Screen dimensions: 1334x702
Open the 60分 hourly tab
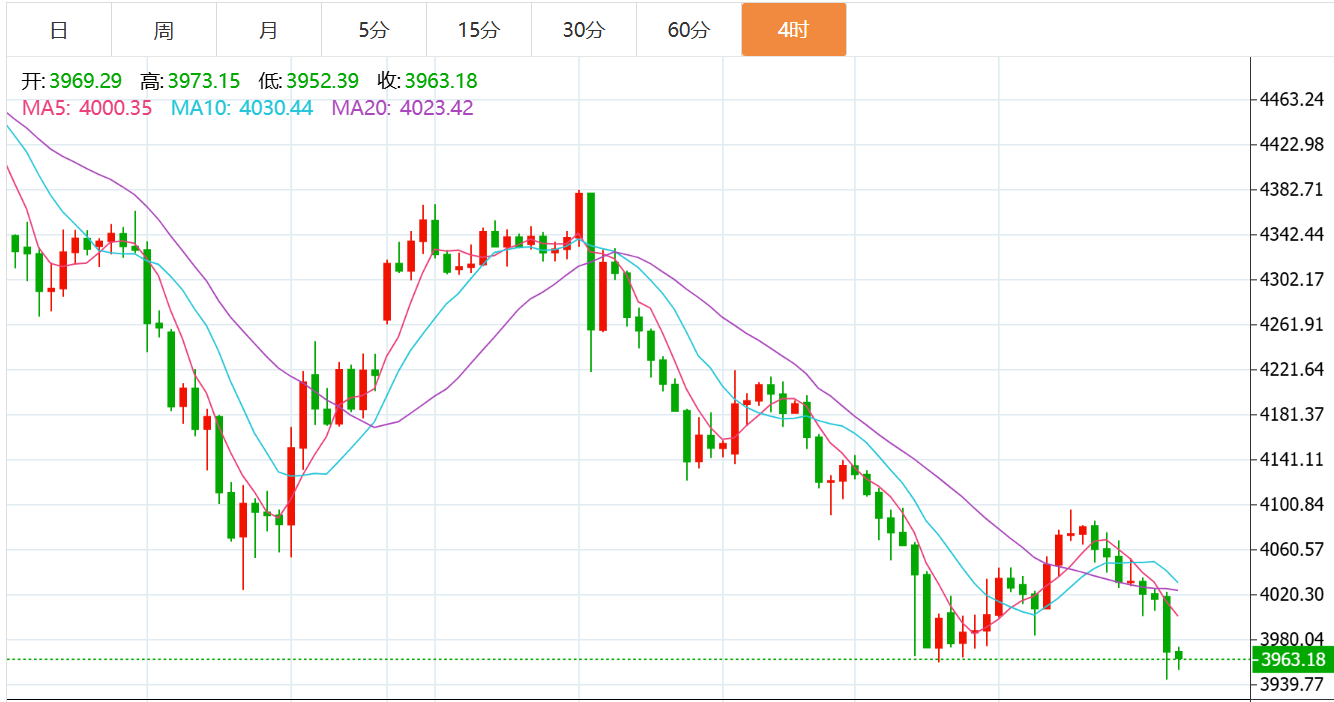[689, 30]
